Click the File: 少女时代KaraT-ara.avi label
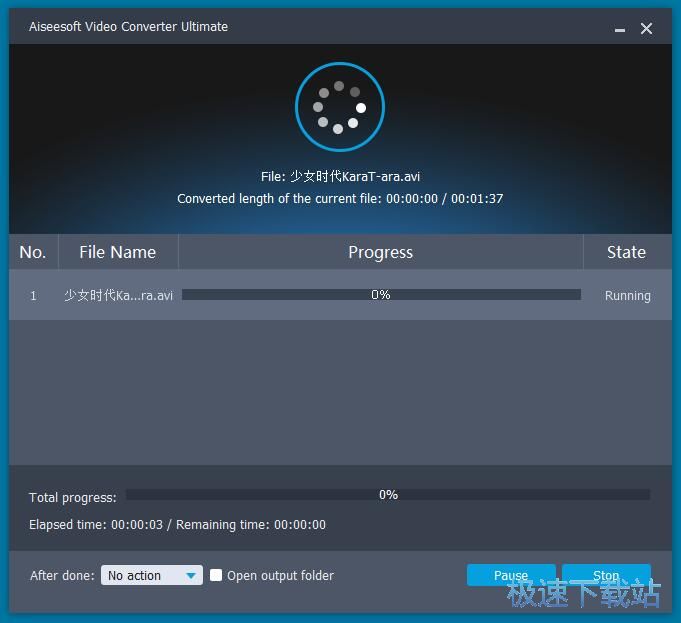This screenshot has width=681, height=623. [x=340, y=176]
